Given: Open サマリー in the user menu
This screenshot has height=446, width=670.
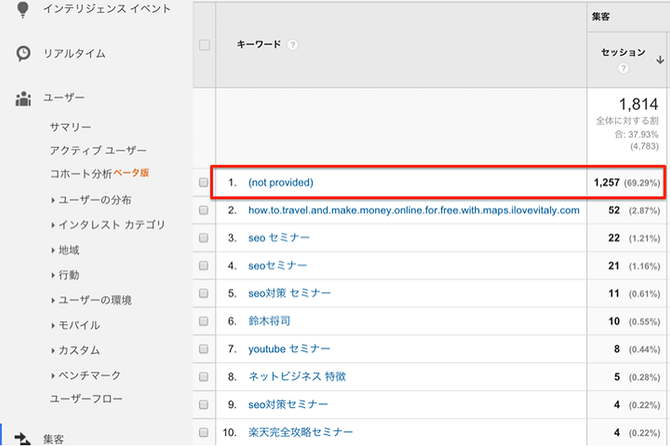Looking at the screenshot, I should [71, 128].
